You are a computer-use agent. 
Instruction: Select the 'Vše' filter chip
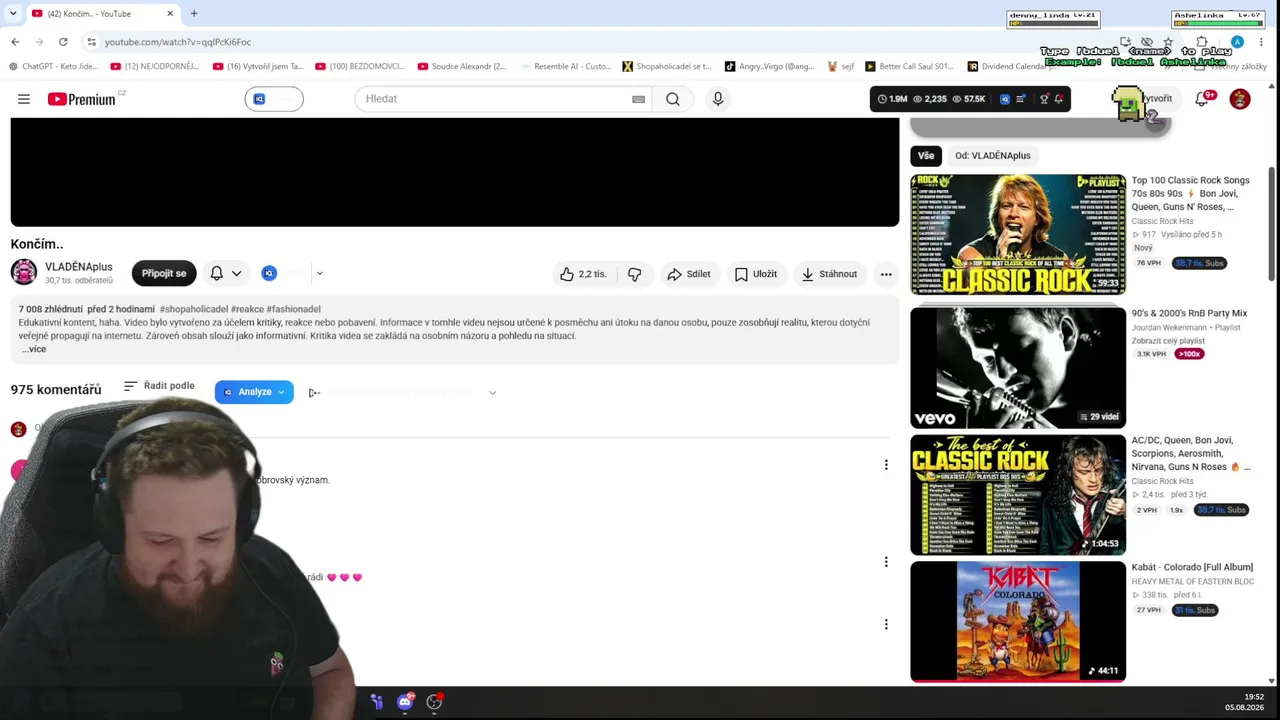[926, 156]
